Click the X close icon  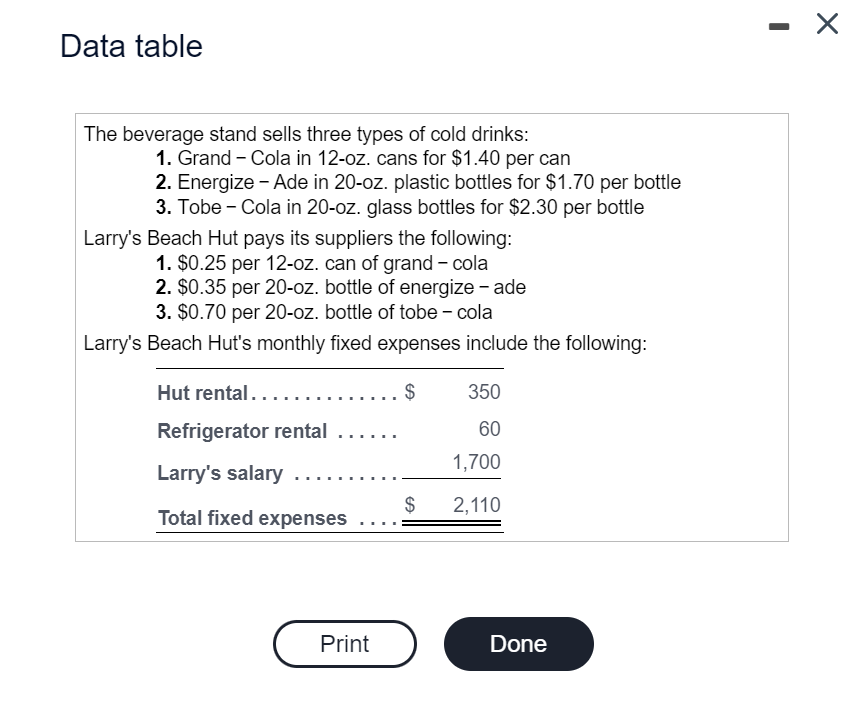click(x=826, y=24)
